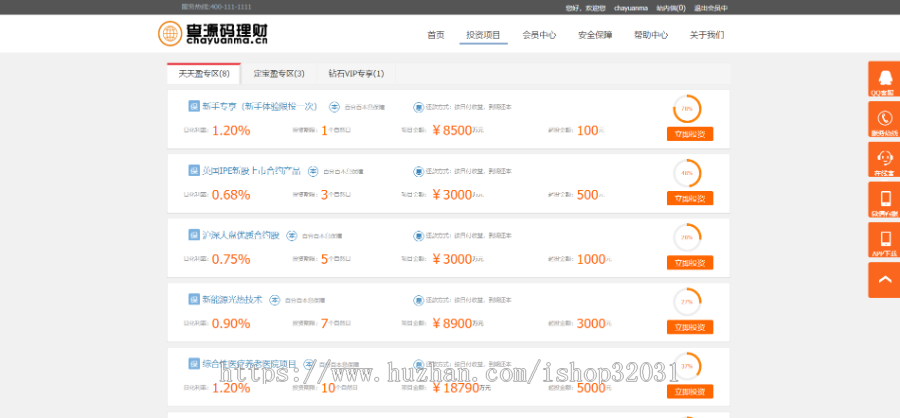Viewport: 900px width, 418px height.
Task: Open the 综合性医疗养老医院项目 title link
Action: 250,363
